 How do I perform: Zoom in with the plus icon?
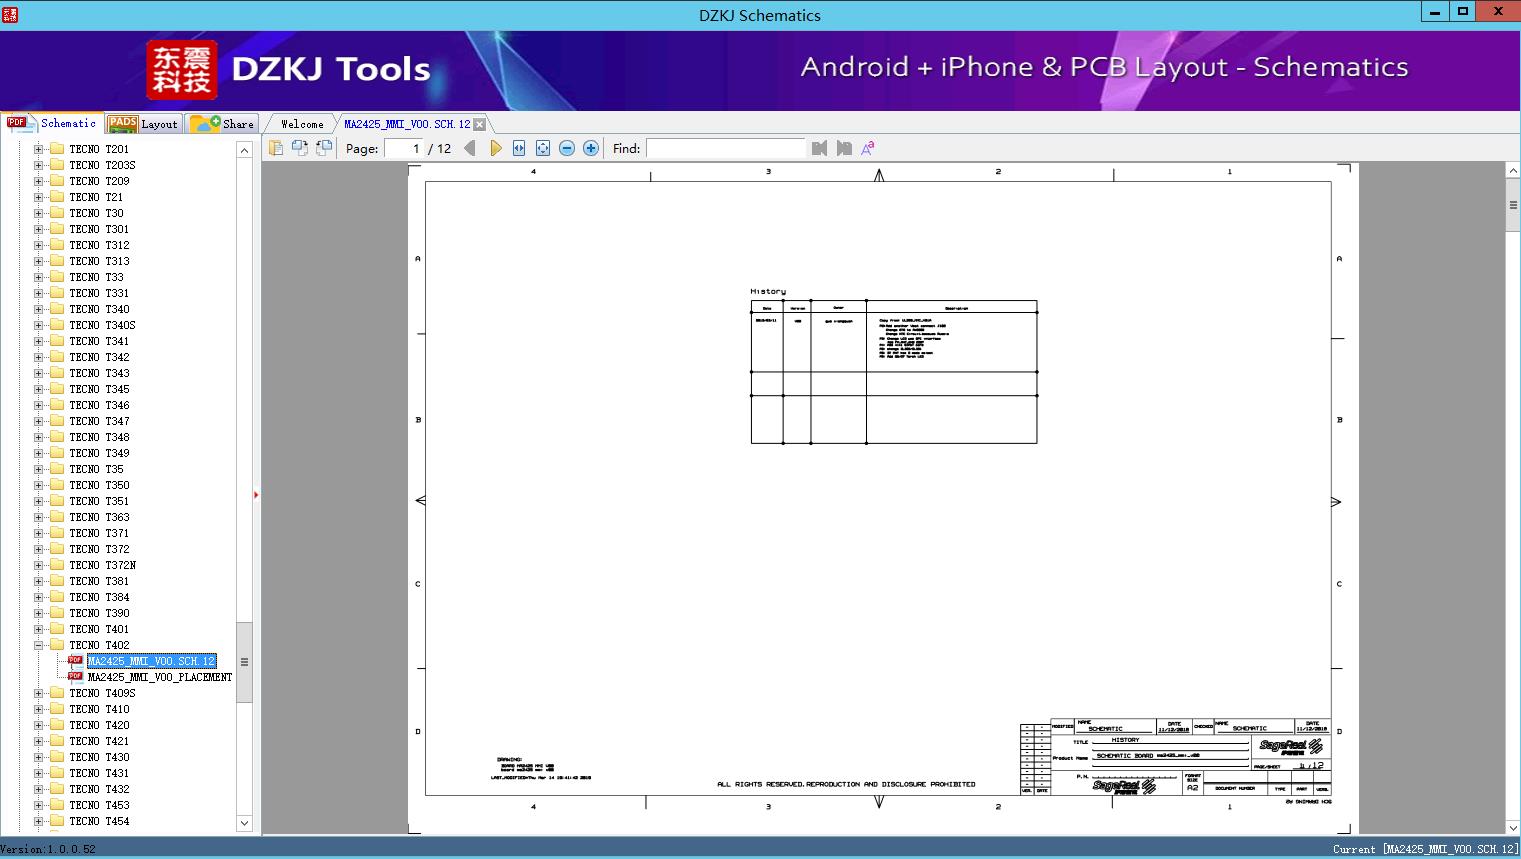coord(591,148)
